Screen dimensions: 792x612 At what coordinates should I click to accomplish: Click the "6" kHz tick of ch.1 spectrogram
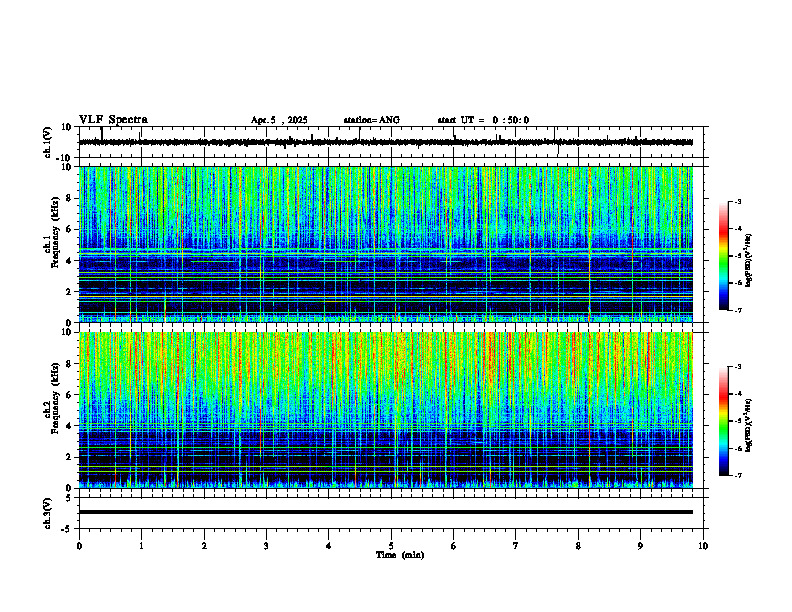click(71, 229)
